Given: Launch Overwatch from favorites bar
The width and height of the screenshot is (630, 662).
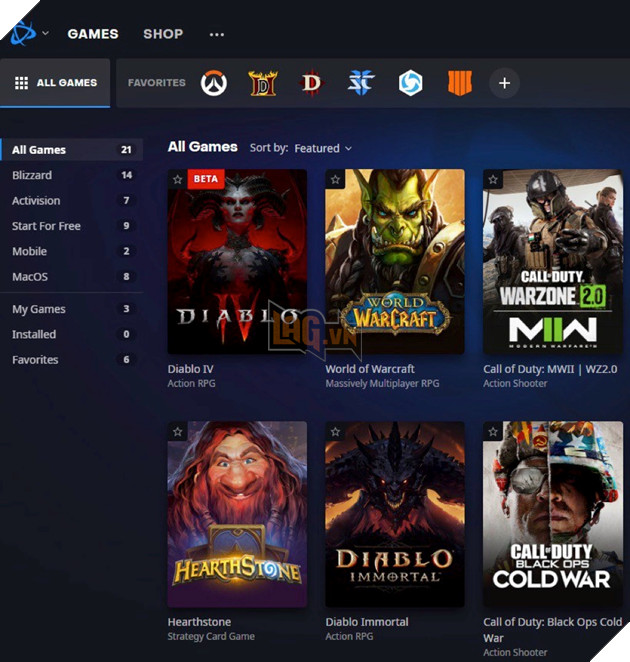Looking at the screenshot, I should tap(214, 83).
